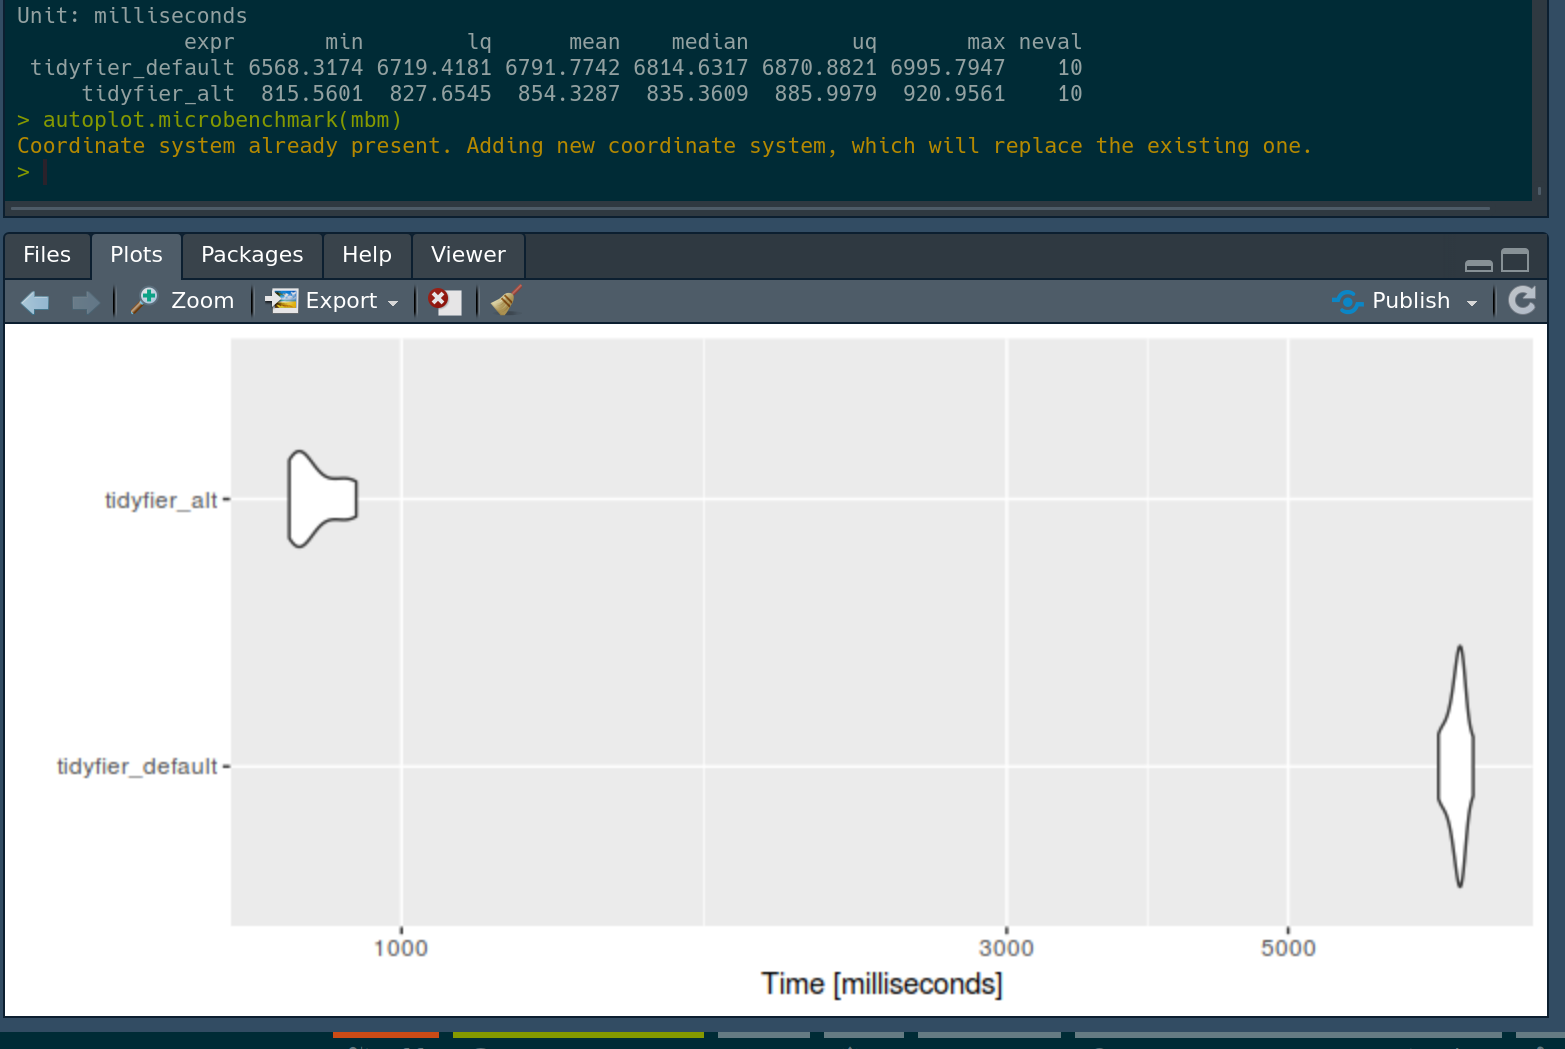Clear all plots using the broom icon
1565x1049 pixels.
tap(504, 300)
